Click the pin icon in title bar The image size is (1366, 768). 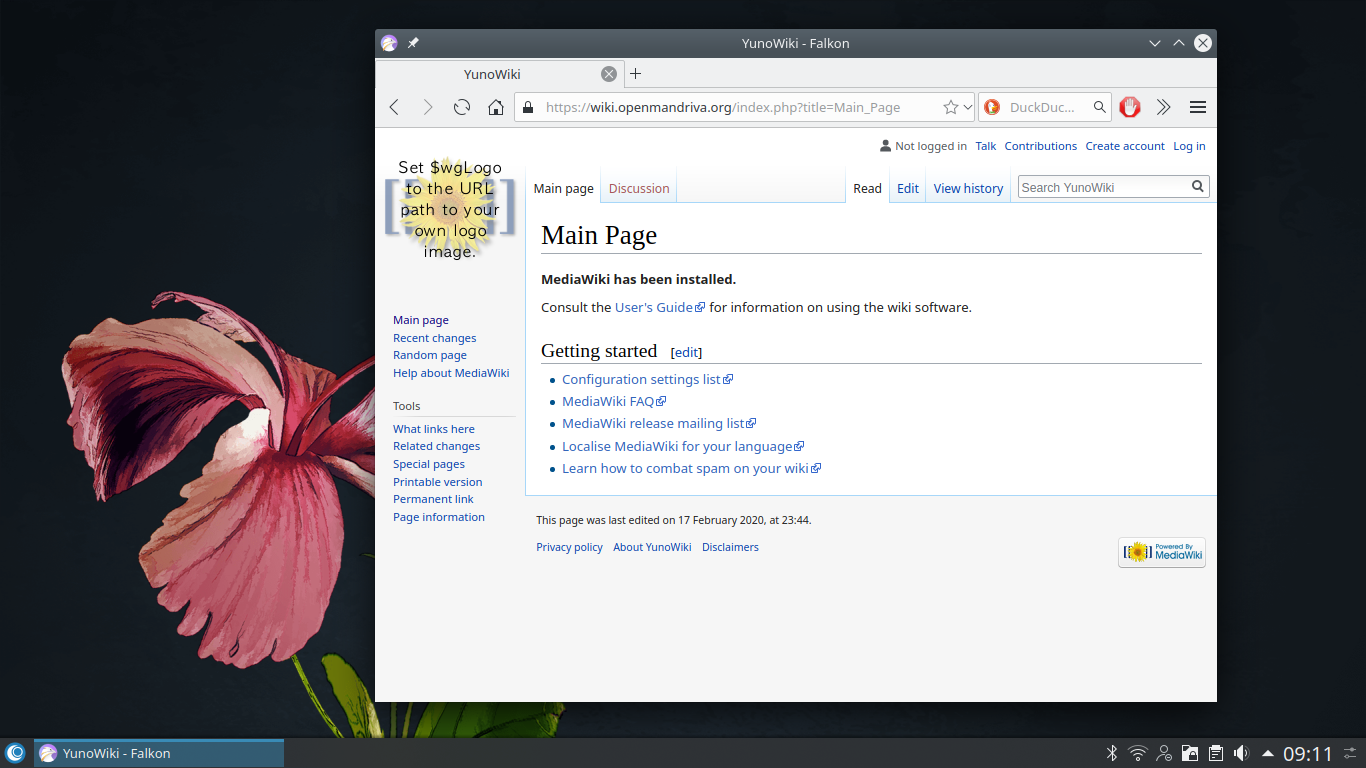click(413, 43)
